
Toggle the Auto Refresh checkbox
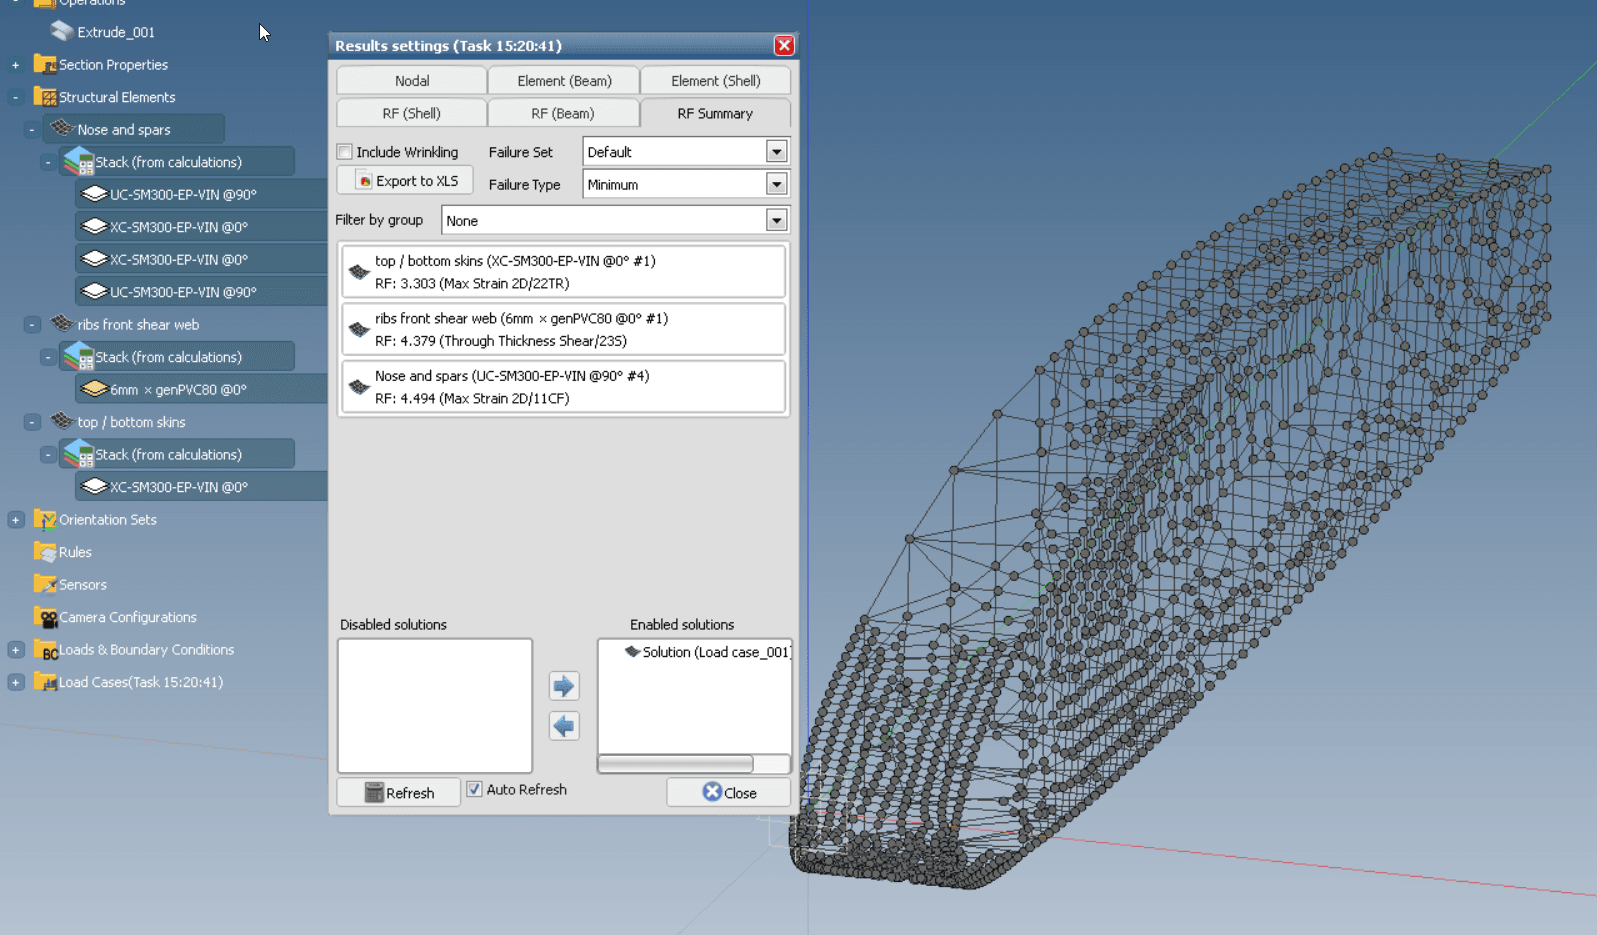coord(474,789)
